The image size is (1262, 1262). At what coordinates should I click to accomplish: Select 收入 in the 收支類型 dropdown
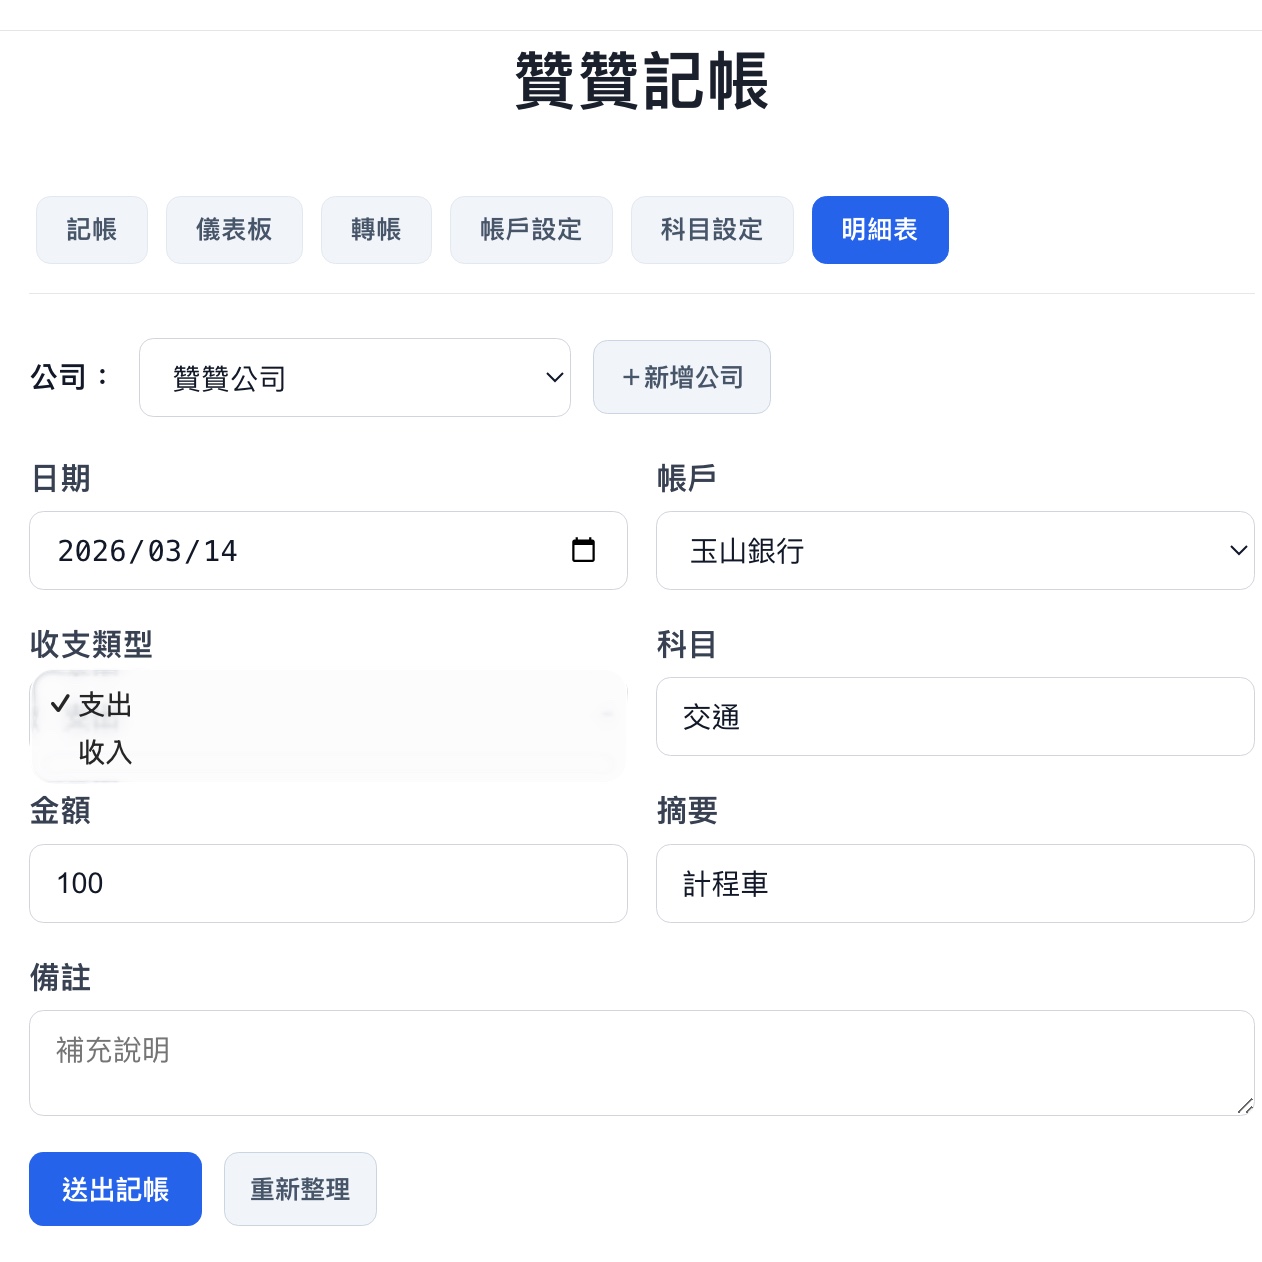tap(105, 752)
